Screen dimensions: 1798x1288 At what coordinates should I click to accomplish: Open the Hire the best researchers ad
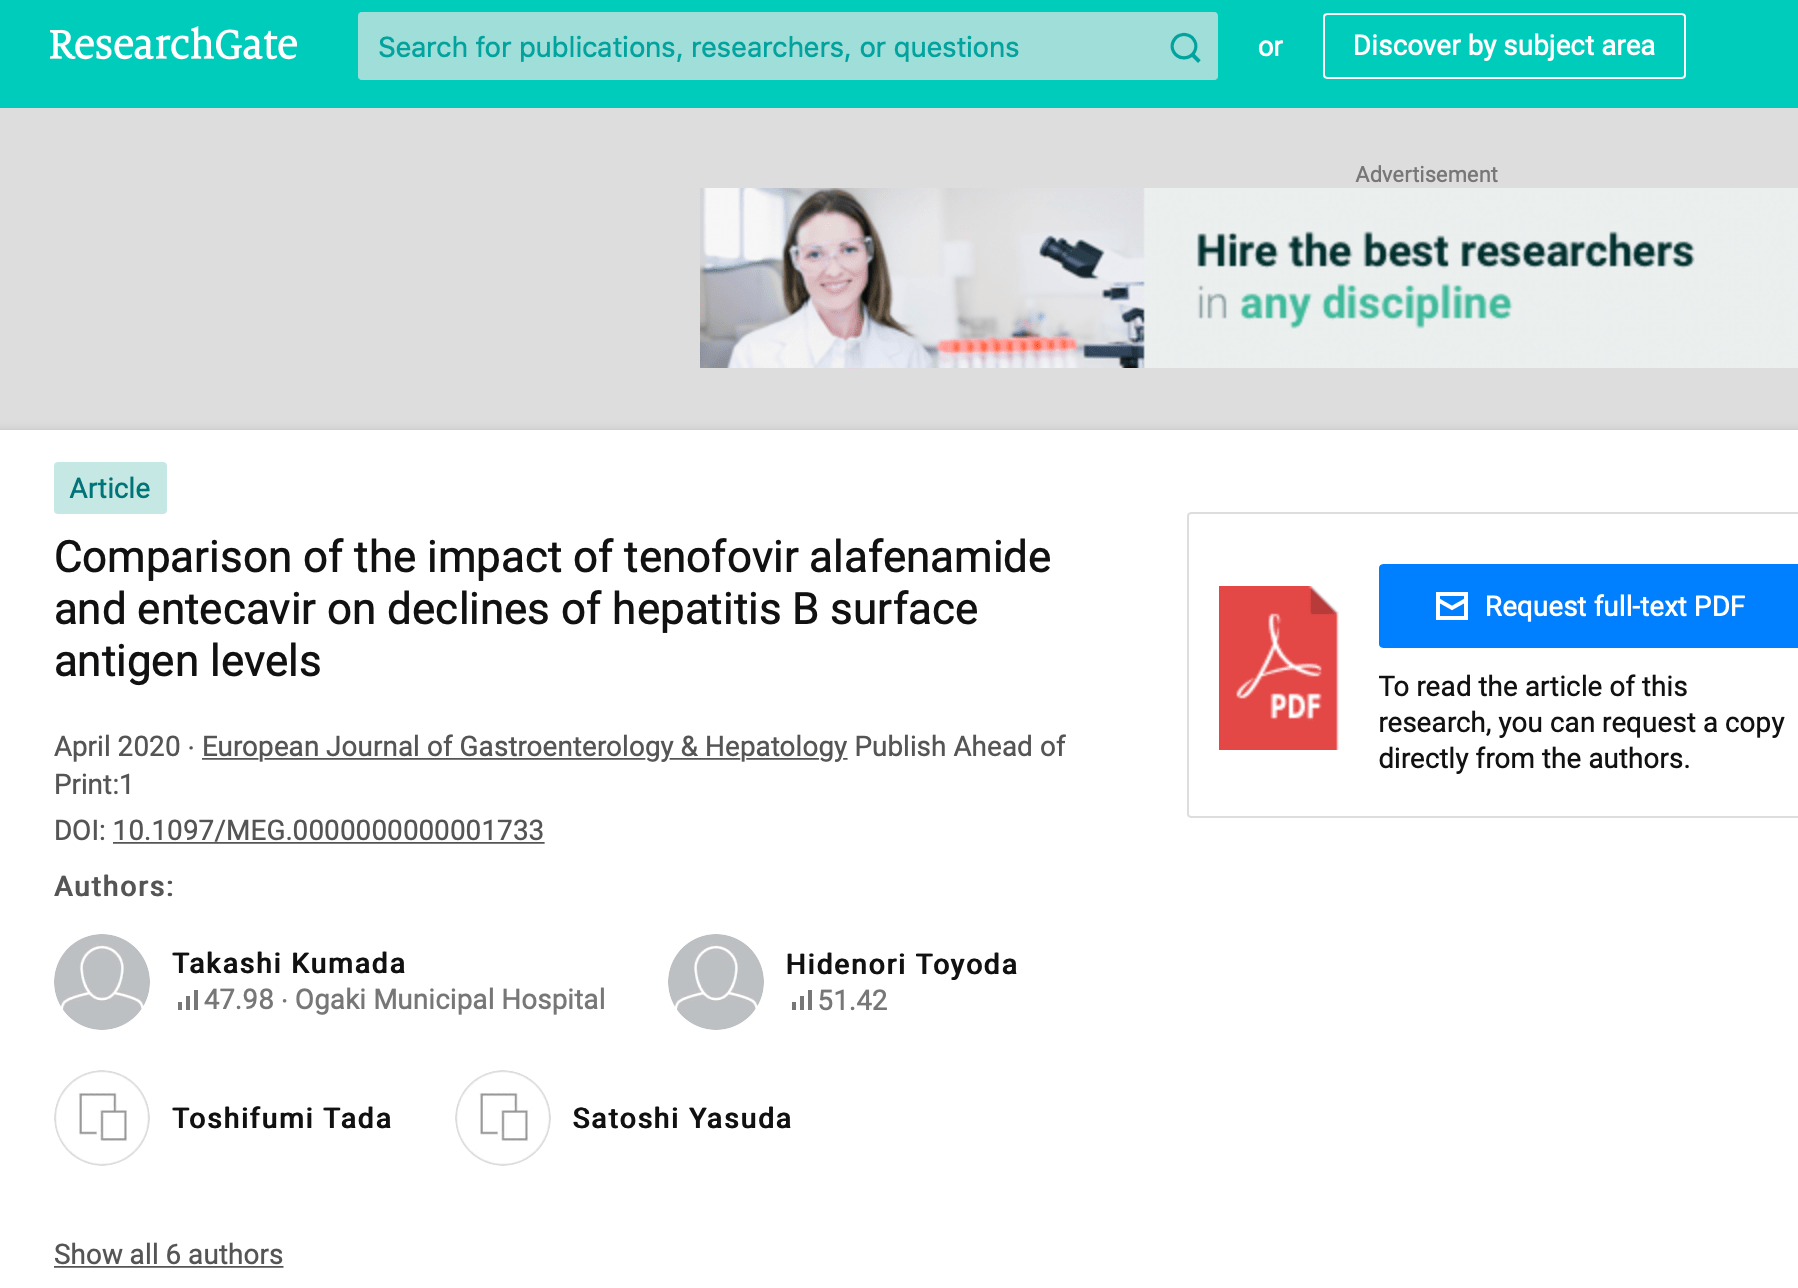1249,278
